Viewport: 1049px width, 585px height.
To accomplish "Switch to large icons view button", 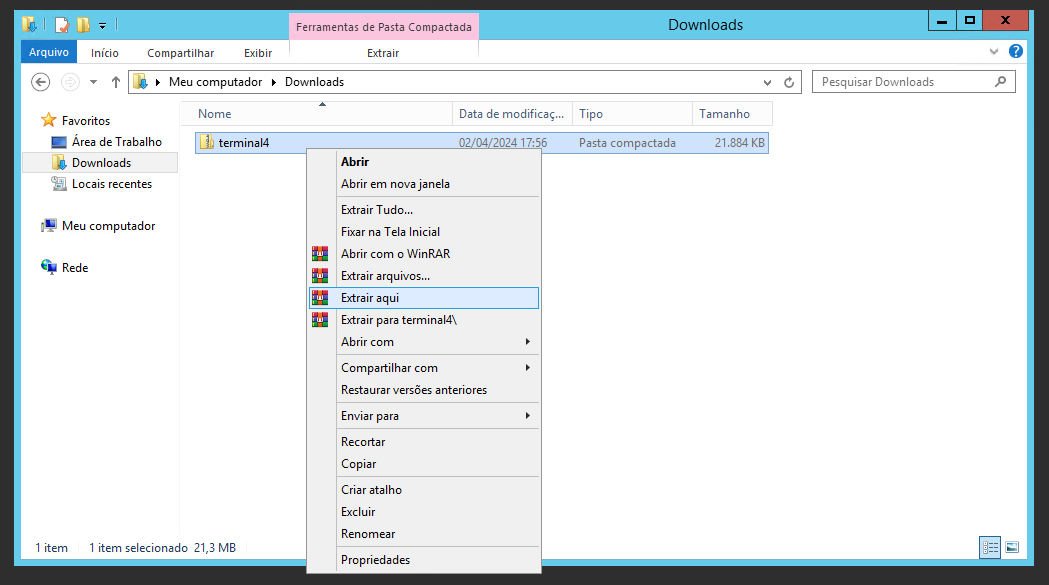I will (1012, 547).
